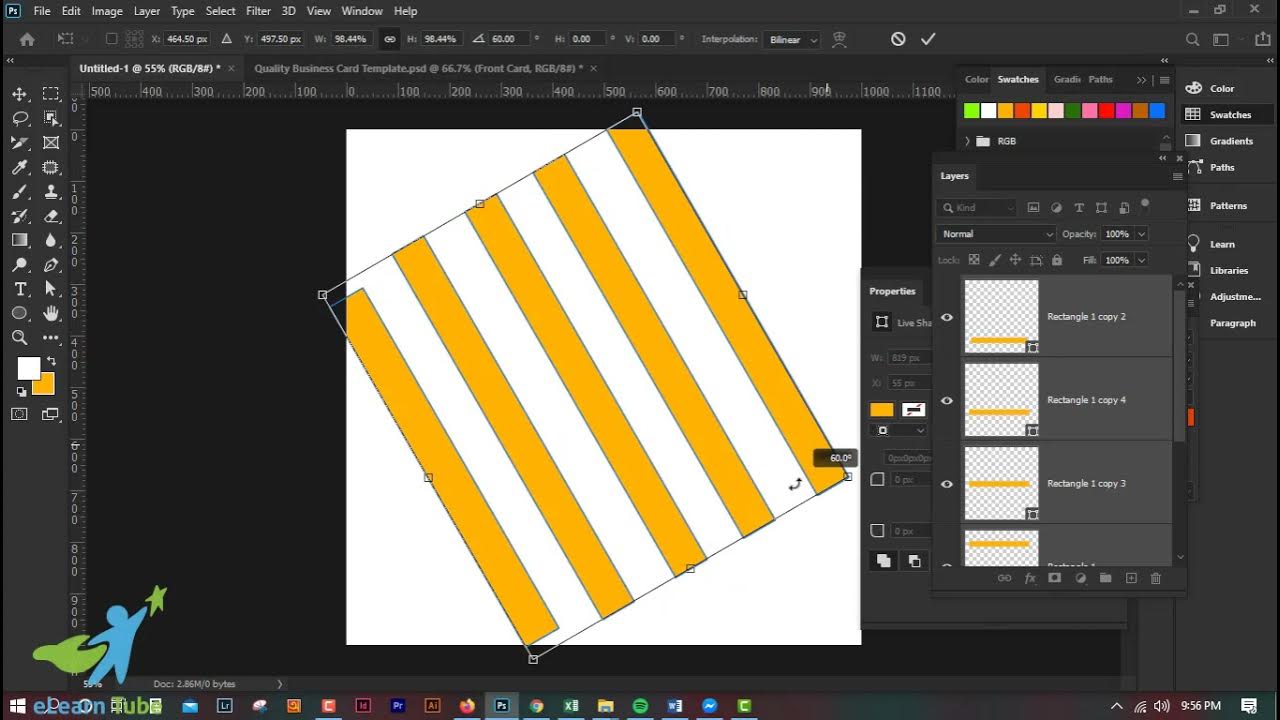
Task: Create a new layer icon
Action: (1131, 578)
